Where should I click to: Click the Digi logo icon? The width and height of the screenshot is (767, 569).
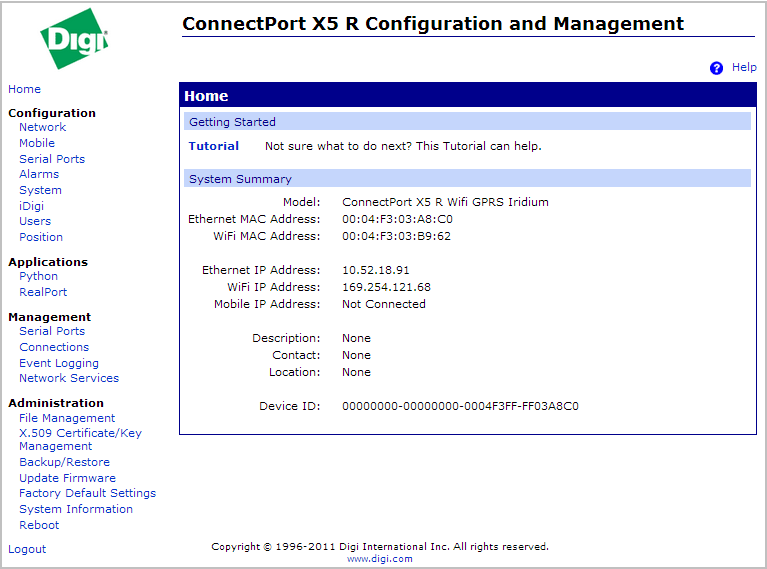[73, 40]
